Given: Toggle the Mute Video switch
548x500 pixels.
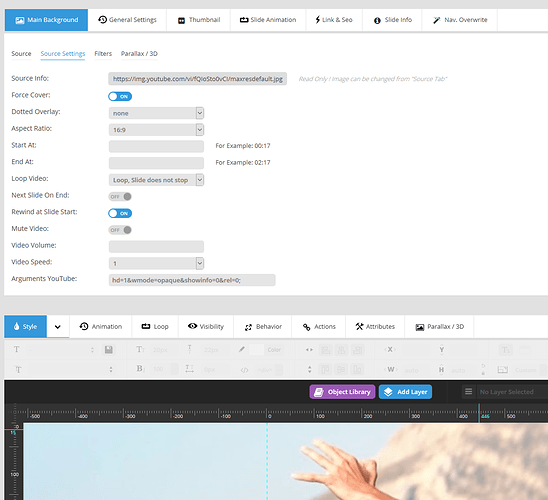Looking at the screenshot, I should (x=120, y=230).
